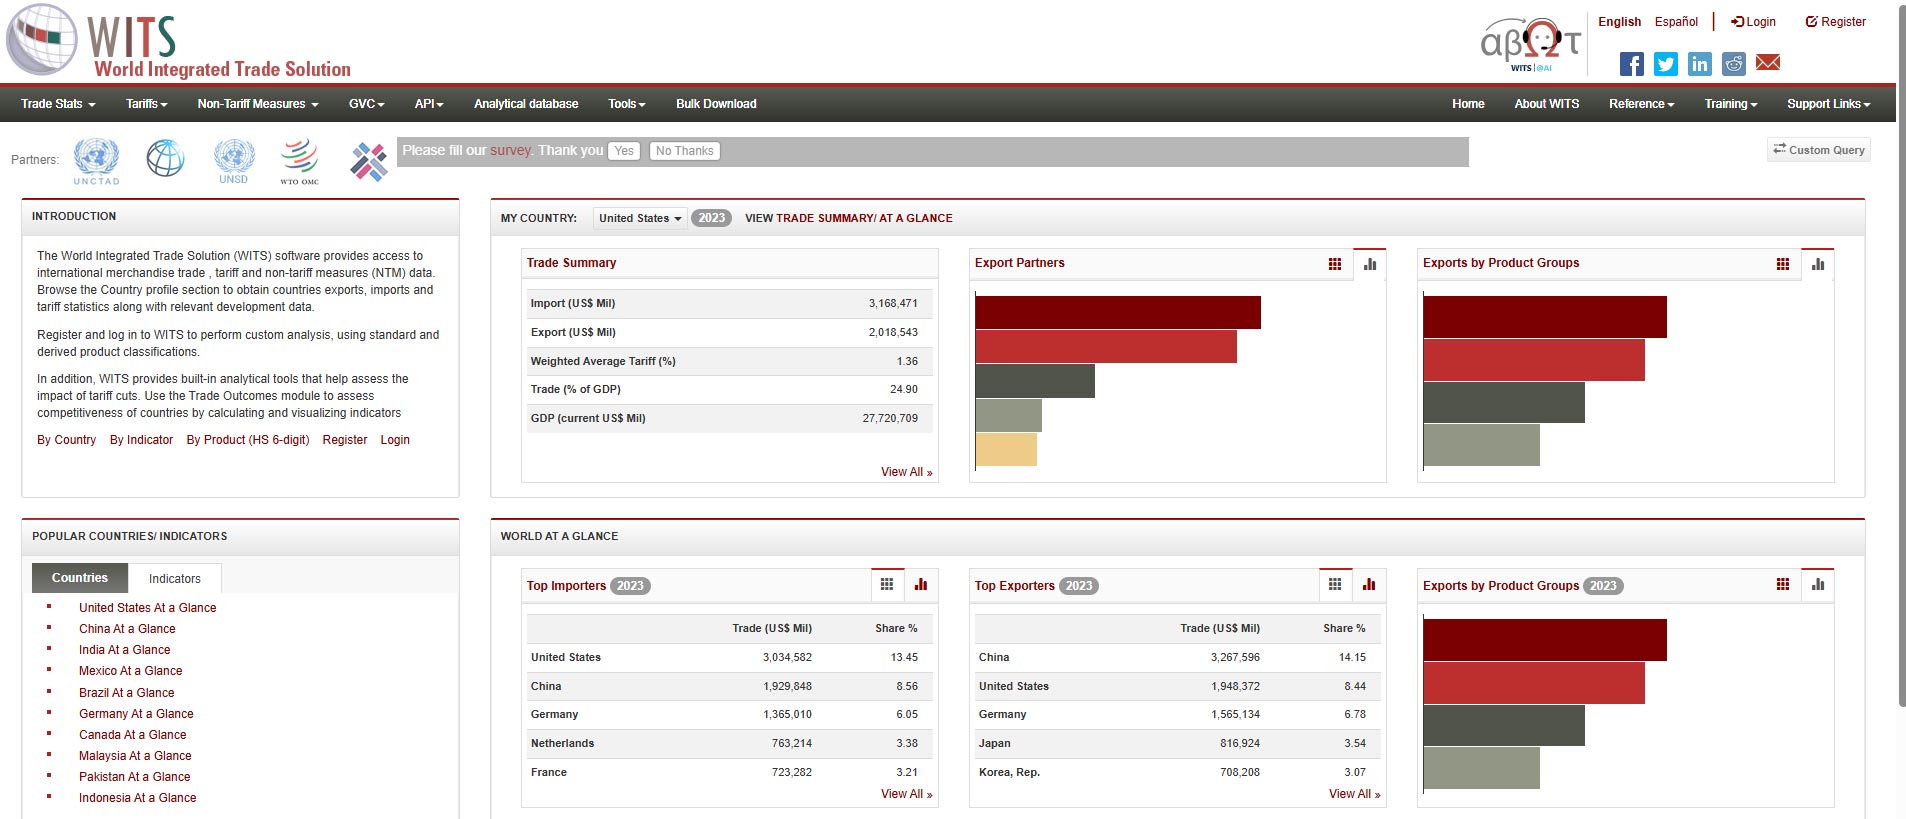Show Top Exporters table grid view
The height and width of the screenshot is (819, 1906).
1334,585
